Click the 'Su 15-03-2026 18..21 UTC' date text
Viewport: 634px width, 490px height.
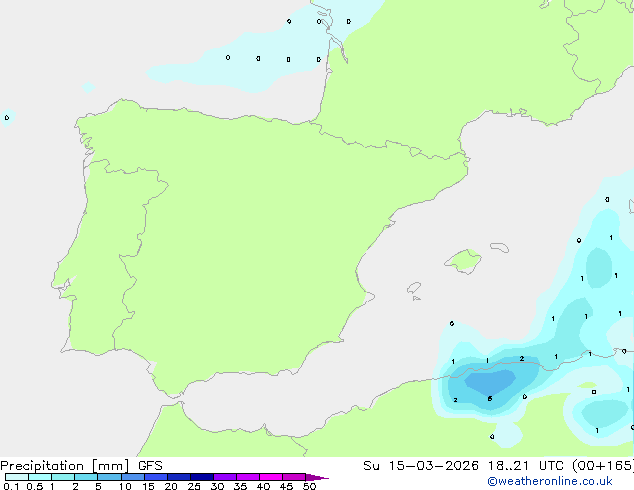pos(463,466)
